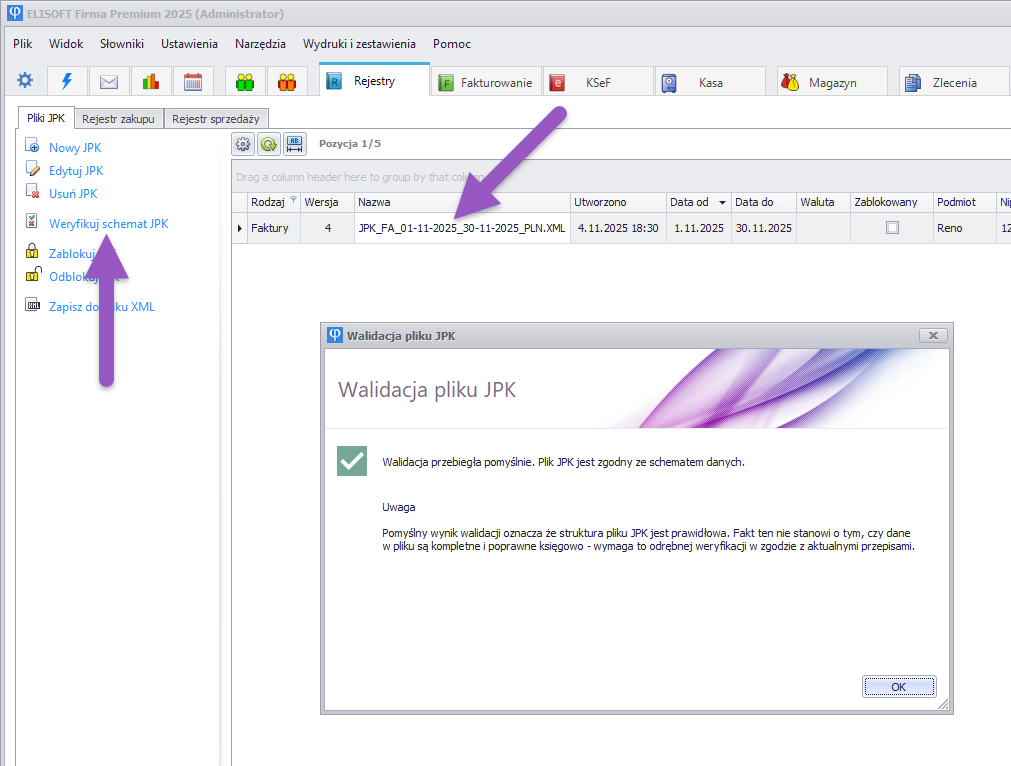Open the Narzędzia menu
1011x766 pixels.
260,44
